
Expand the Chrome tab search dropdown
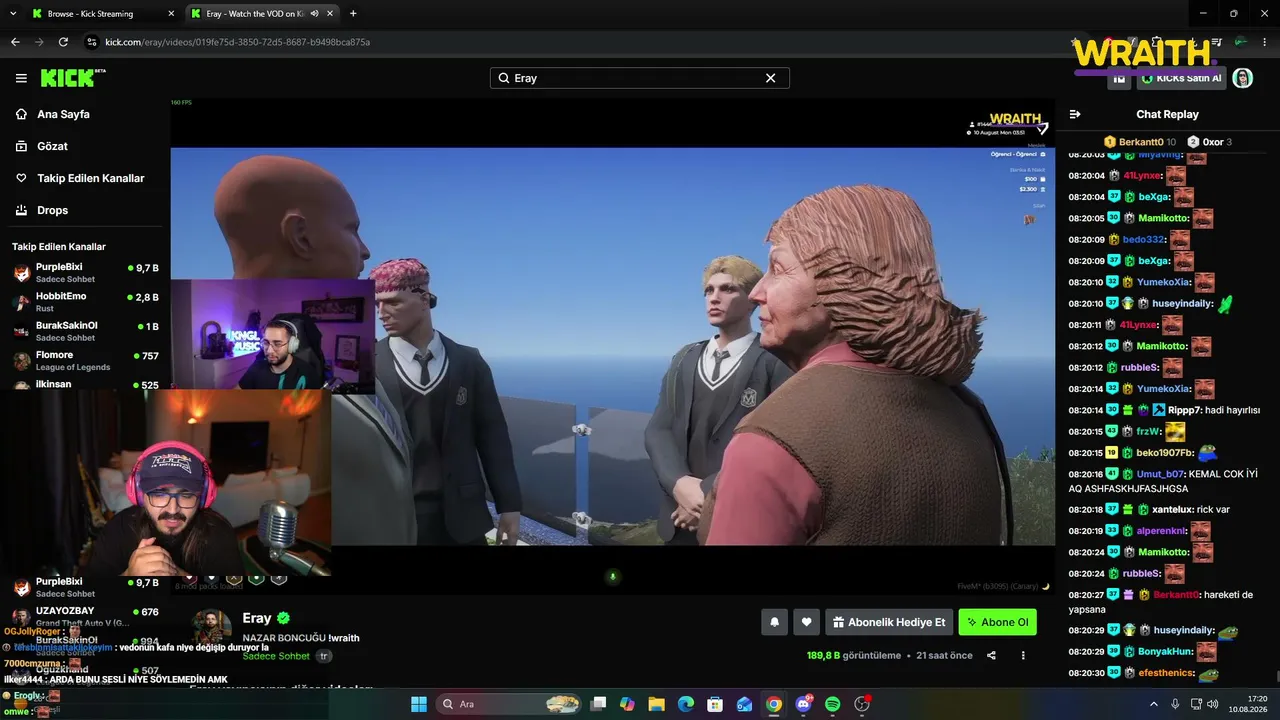pos(12,14)
